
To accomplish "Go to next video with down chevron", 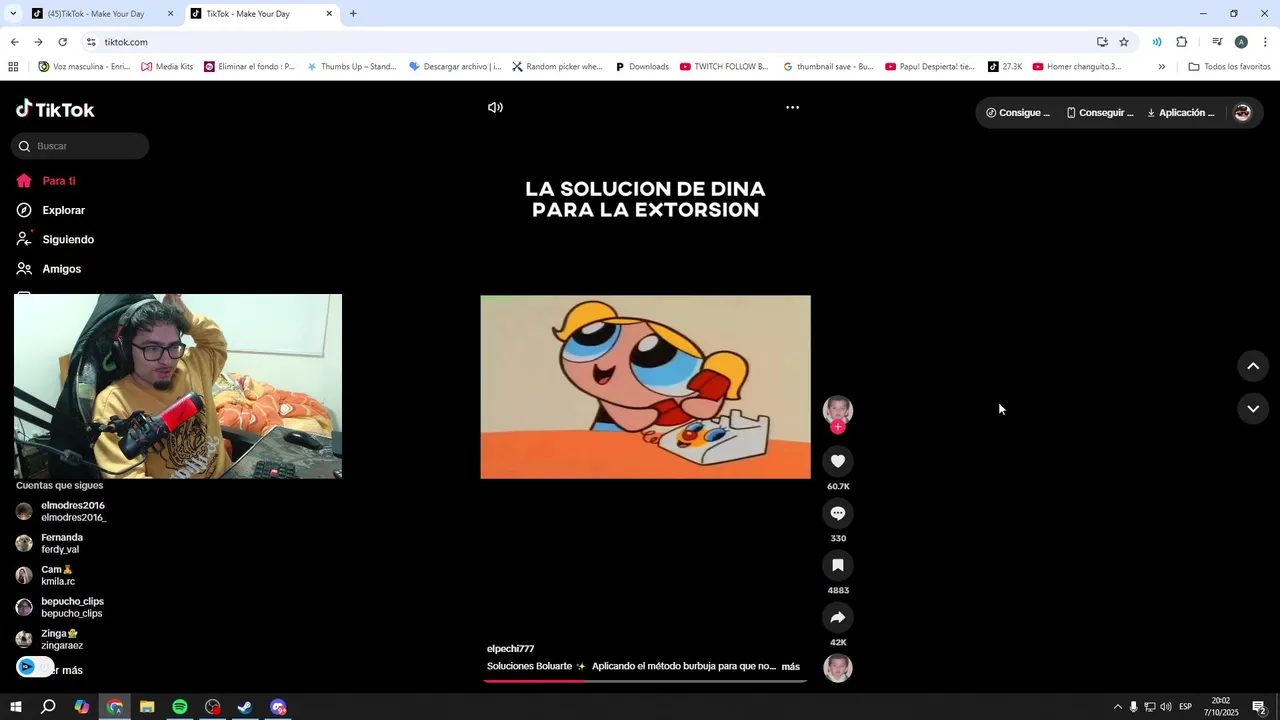I will point(1253,408).
